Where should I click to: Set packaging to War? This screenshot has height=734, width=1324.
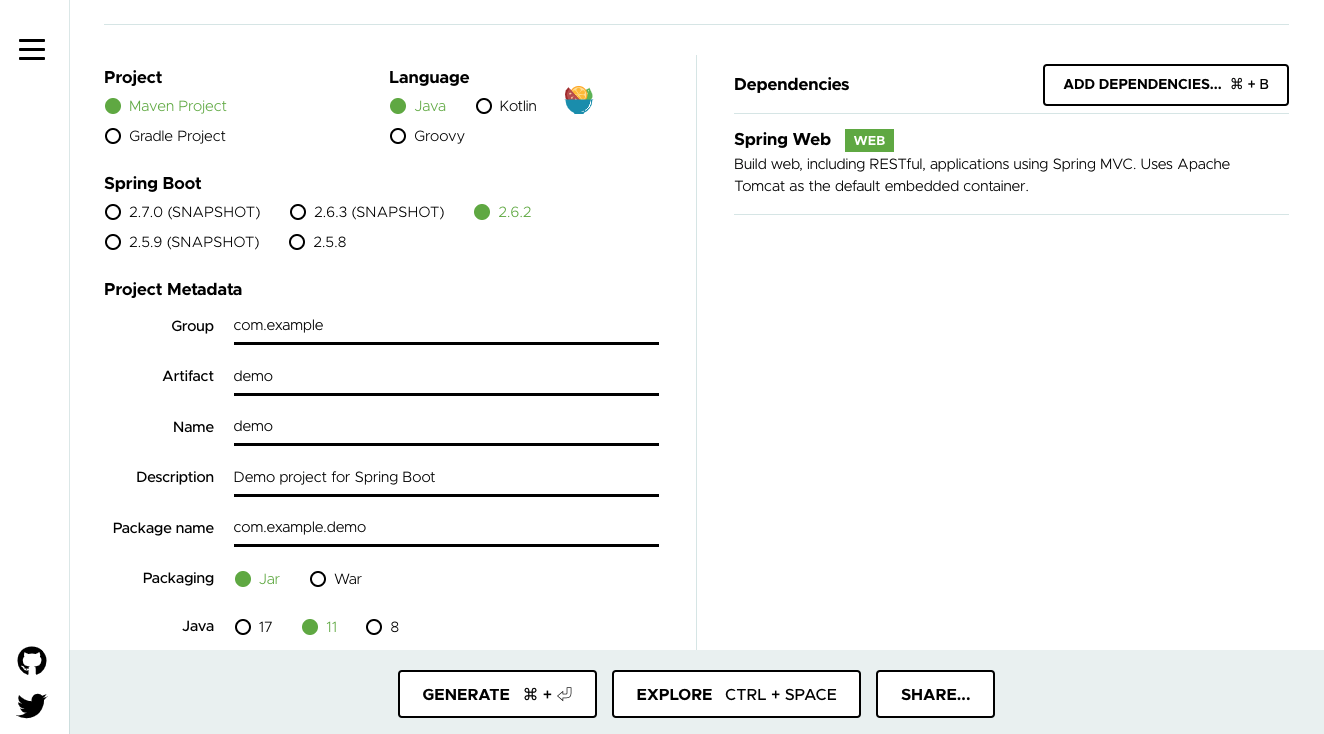(x=336, y=579)
